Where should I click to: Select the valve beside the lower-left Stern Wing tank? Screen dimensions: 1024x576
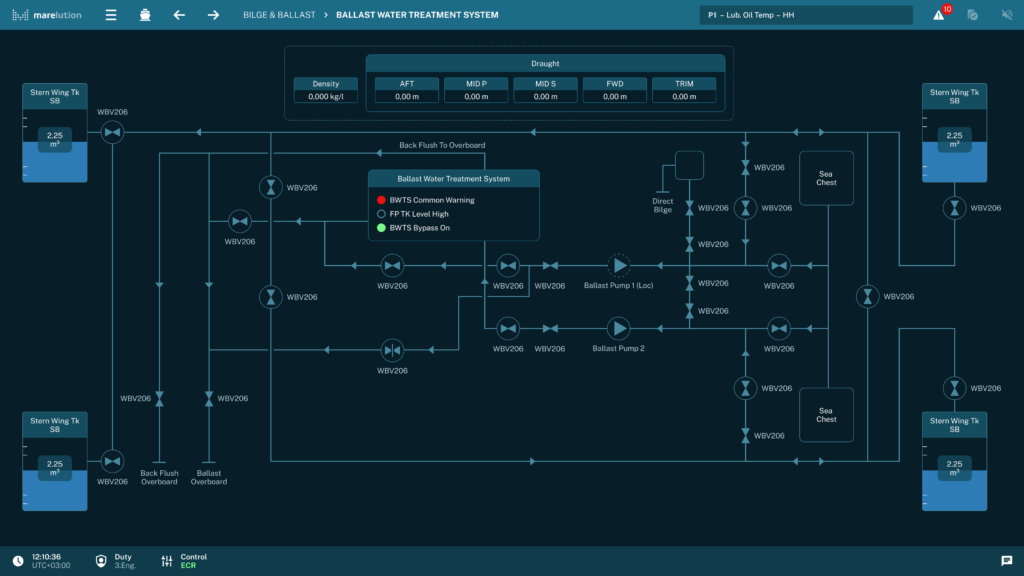click(x=112, y=461)
